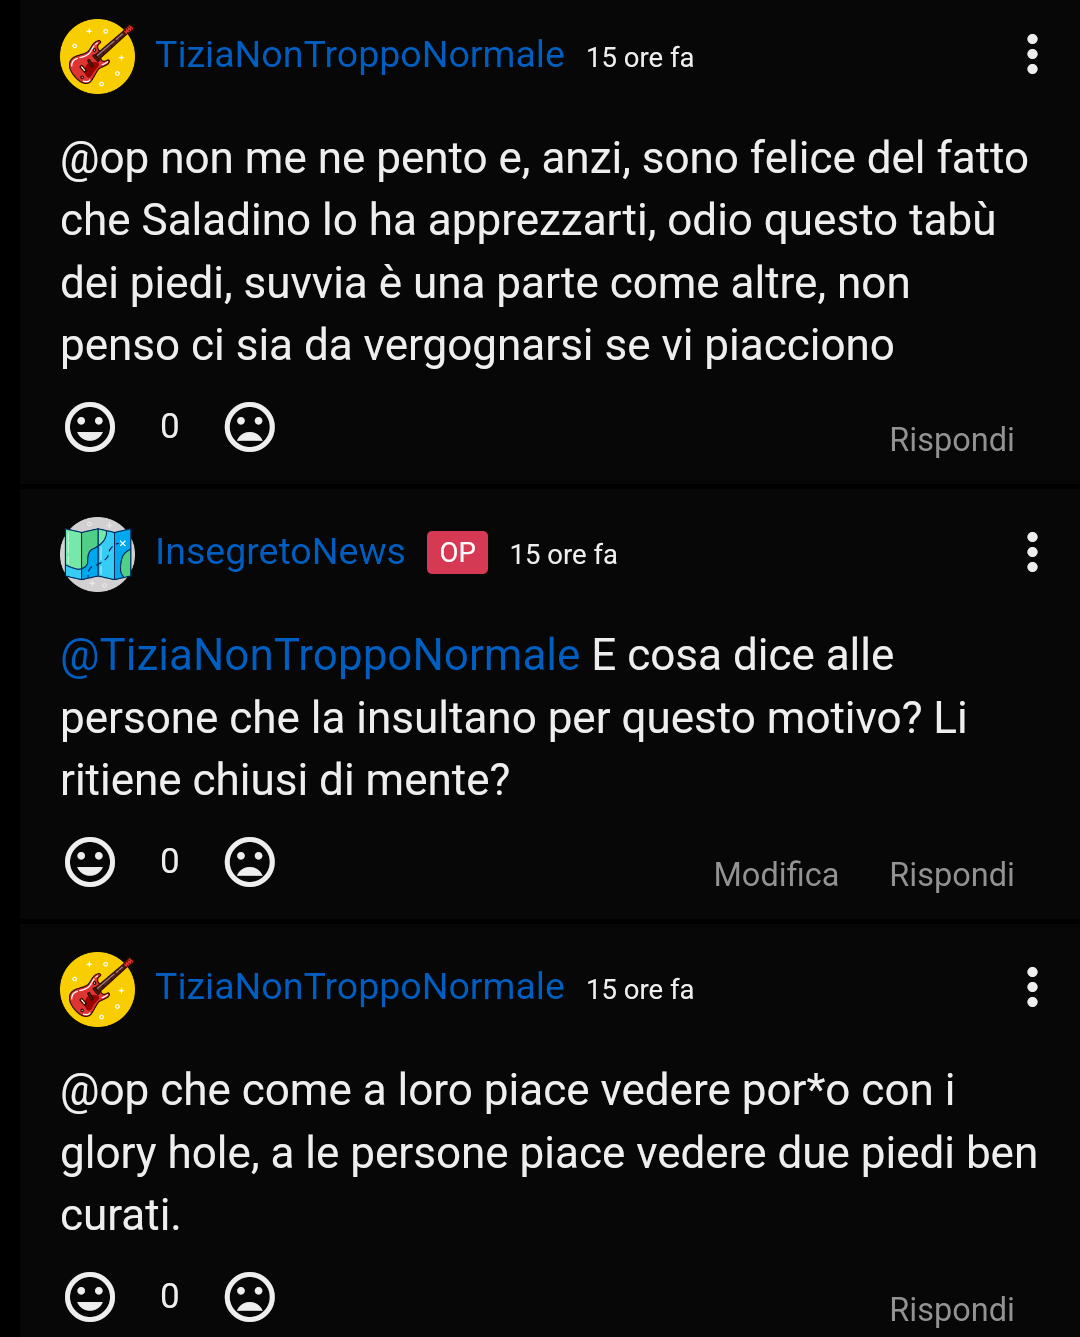Click Rispondi under InsegretoNews comment
This screenshot has width=1080, height=1337.
952,875
